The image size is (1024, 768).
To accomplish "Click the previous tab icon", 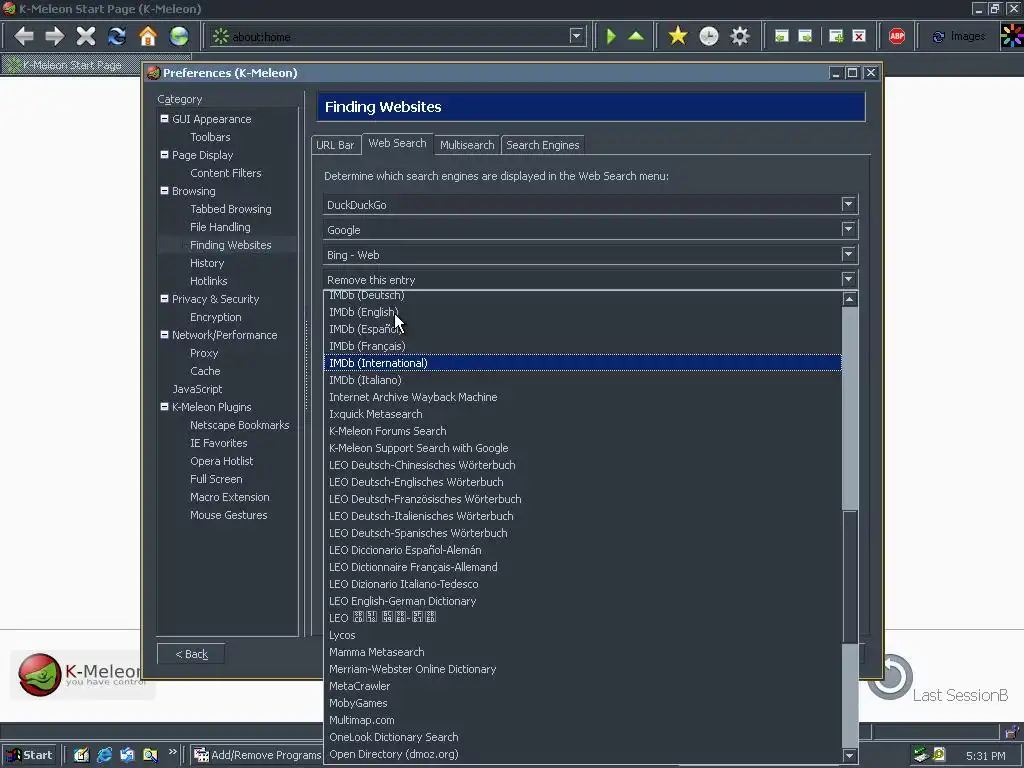I will [781, 37].
